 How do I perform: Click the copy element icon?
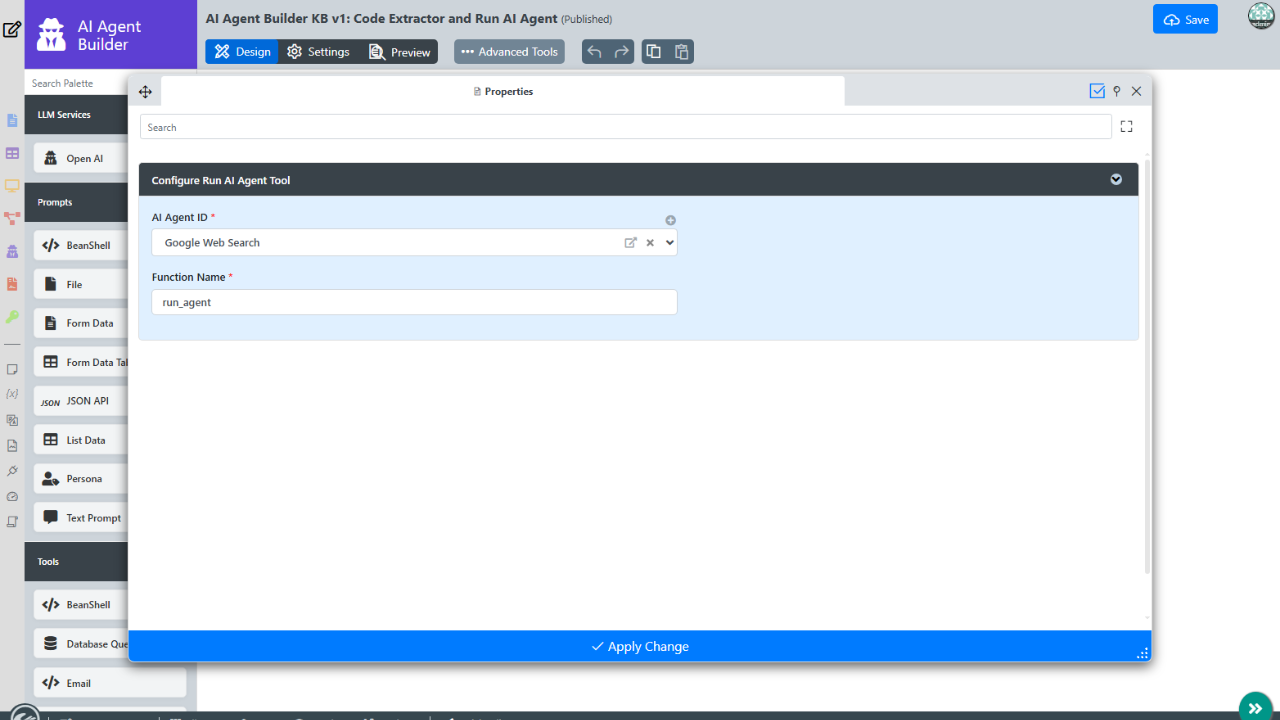point(654,52)
